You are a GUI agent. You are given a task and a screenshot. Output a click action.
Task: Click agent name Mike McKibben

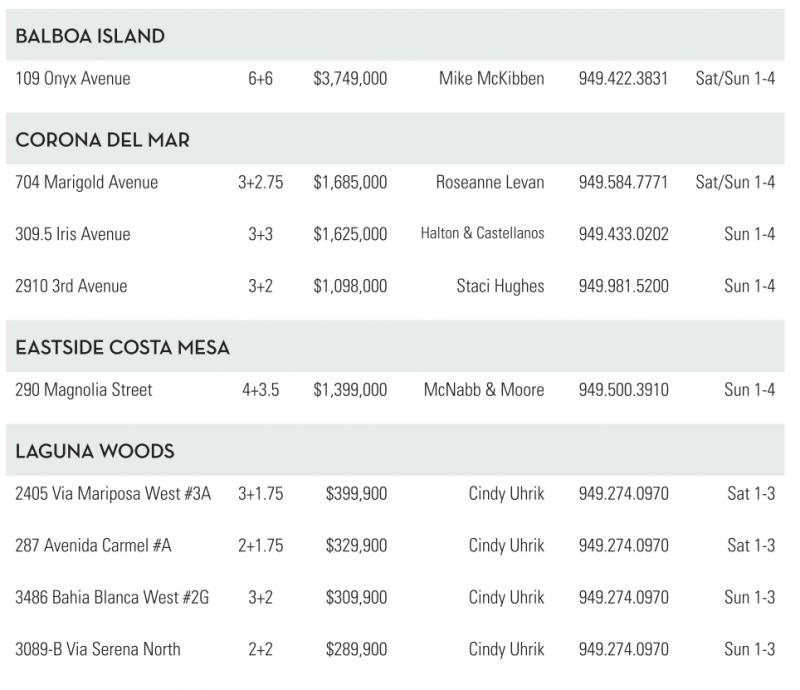492,78
